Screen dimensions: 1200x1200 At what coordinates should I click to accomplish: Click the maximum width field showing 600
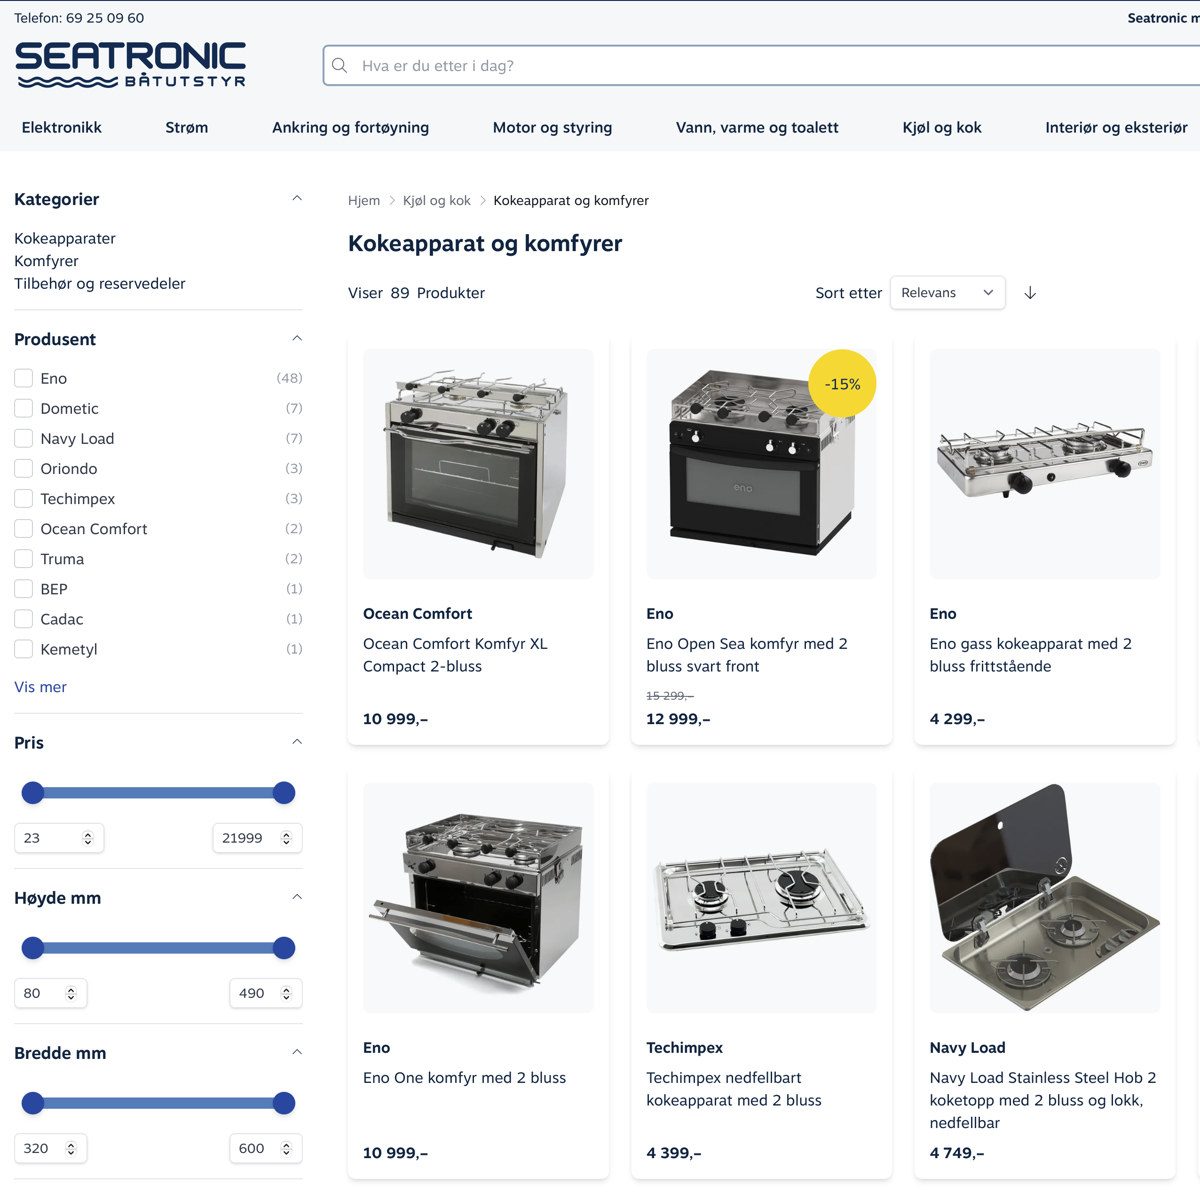tap(265, 1148)
